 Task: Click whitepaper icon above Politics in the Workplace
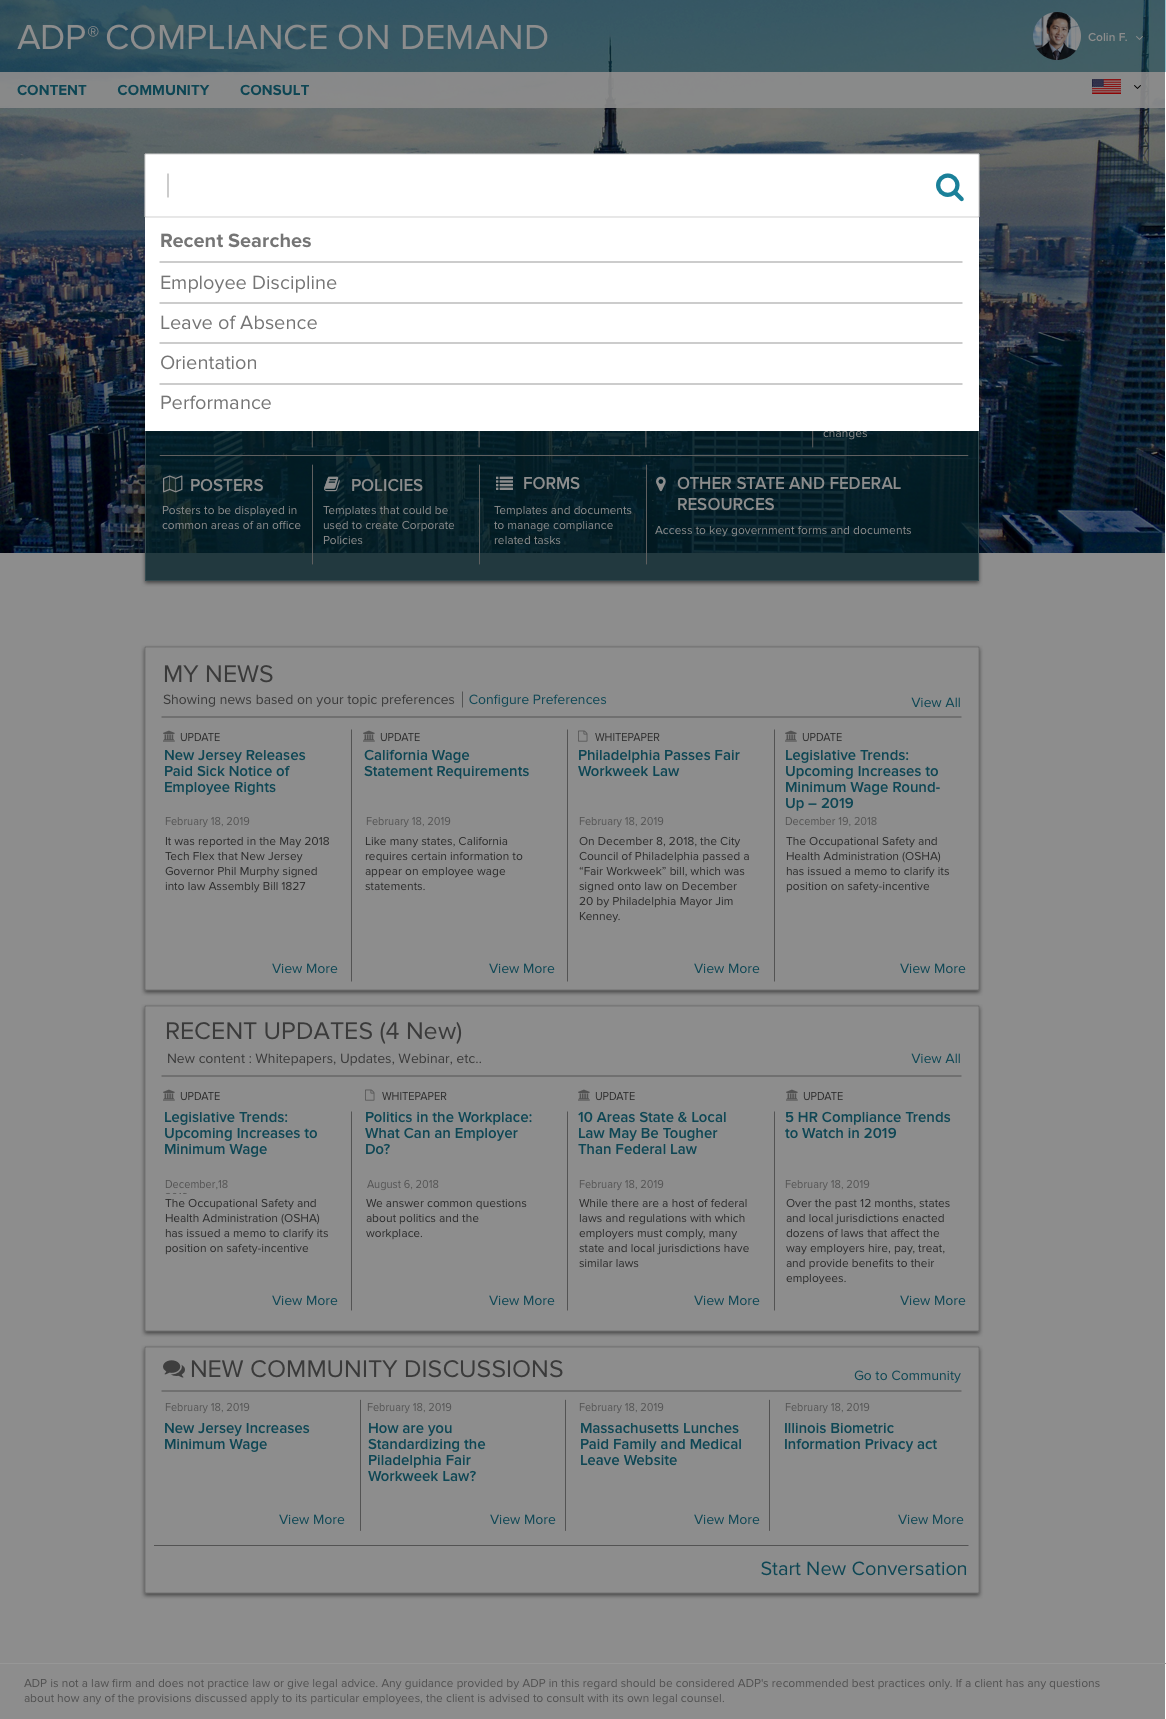pos(370,1095)
